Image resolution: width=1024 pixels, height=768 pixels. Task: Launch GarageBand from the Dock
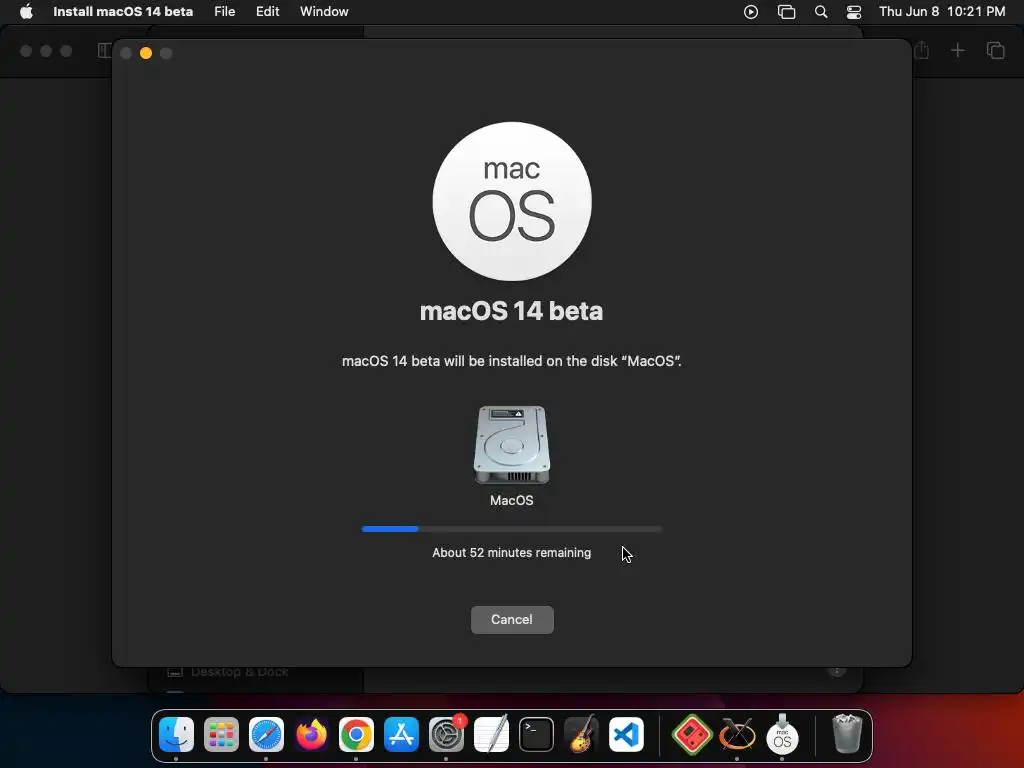pyautogui.click(x=581, y=735)
